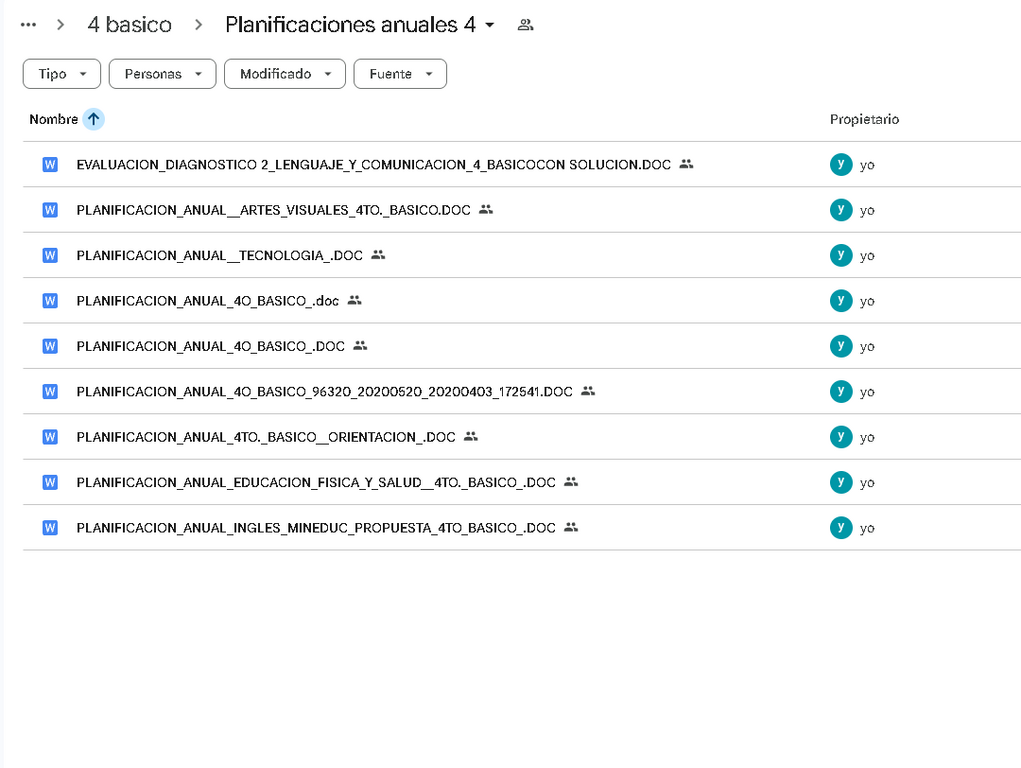Screen dimensions: 1021x768
Task: Select file PLANIFICACION_ANUAL_EDUCACION_FISICA_Y_SALUD__4TO._BASICO_.DOC
Action: 316,483
